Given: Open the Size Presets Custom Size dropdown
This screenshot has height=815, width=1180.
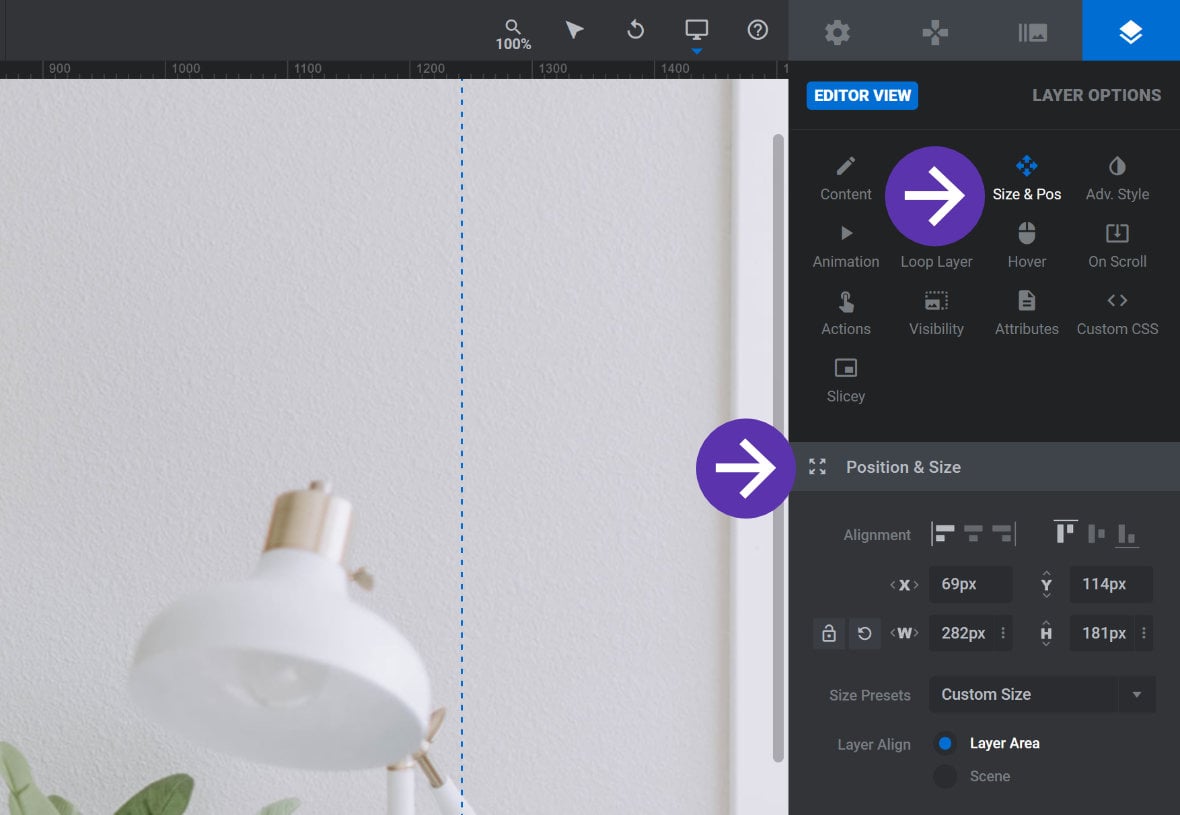Looking at the screenshot, I should point(1042,695).
